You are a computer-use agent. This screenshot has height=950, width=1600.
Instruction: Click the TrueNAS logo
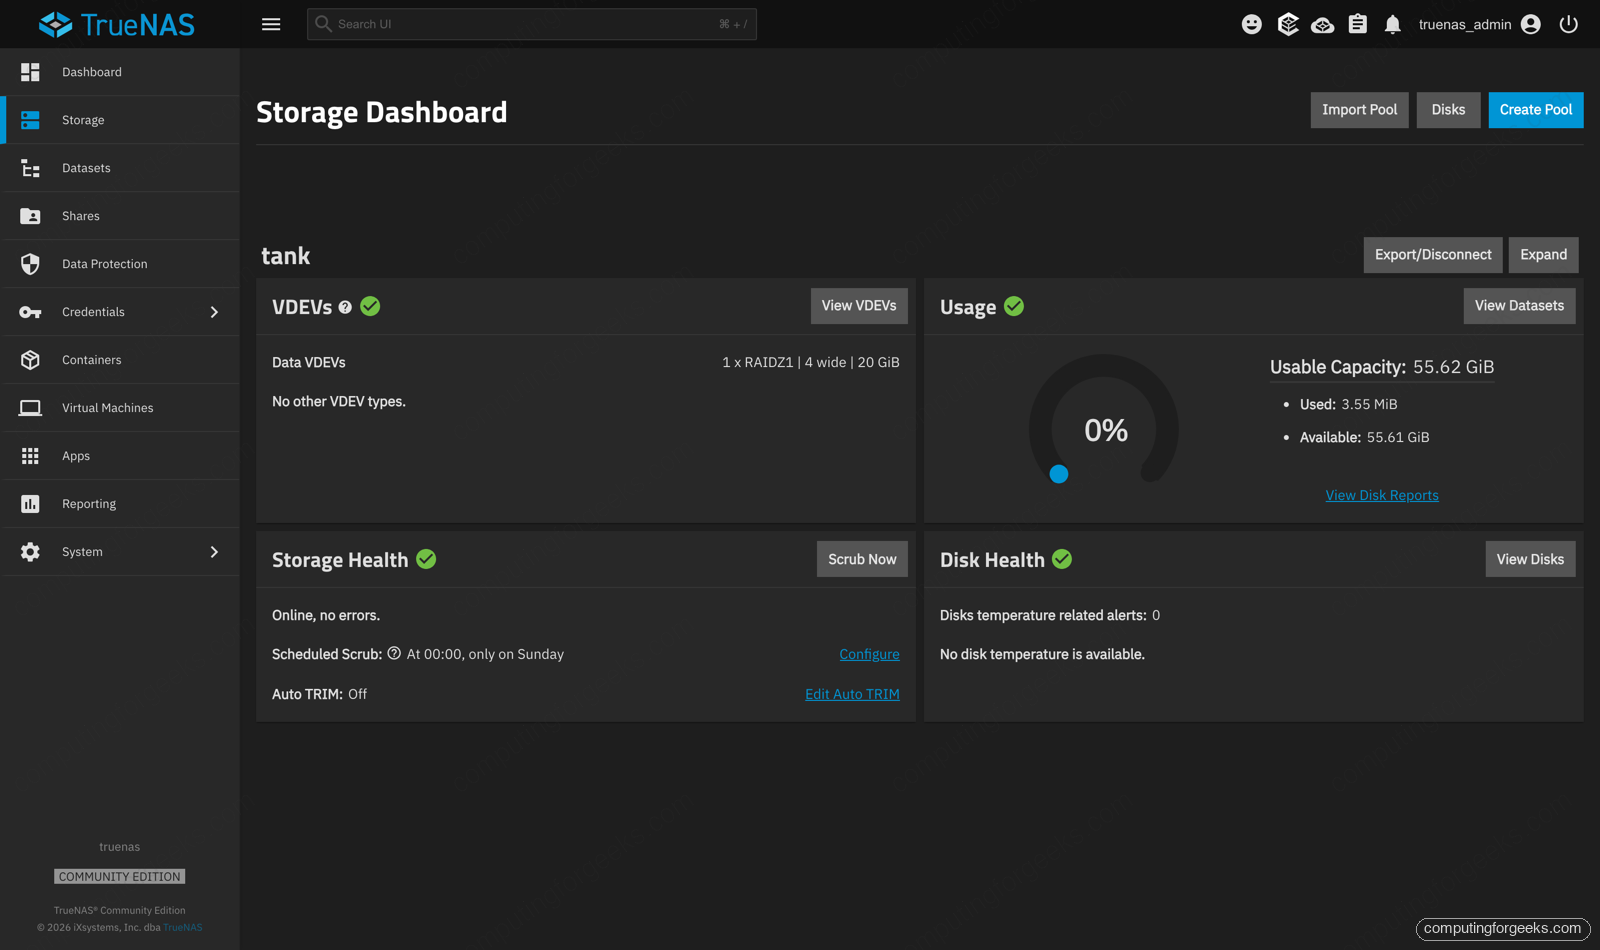[117, 24]
